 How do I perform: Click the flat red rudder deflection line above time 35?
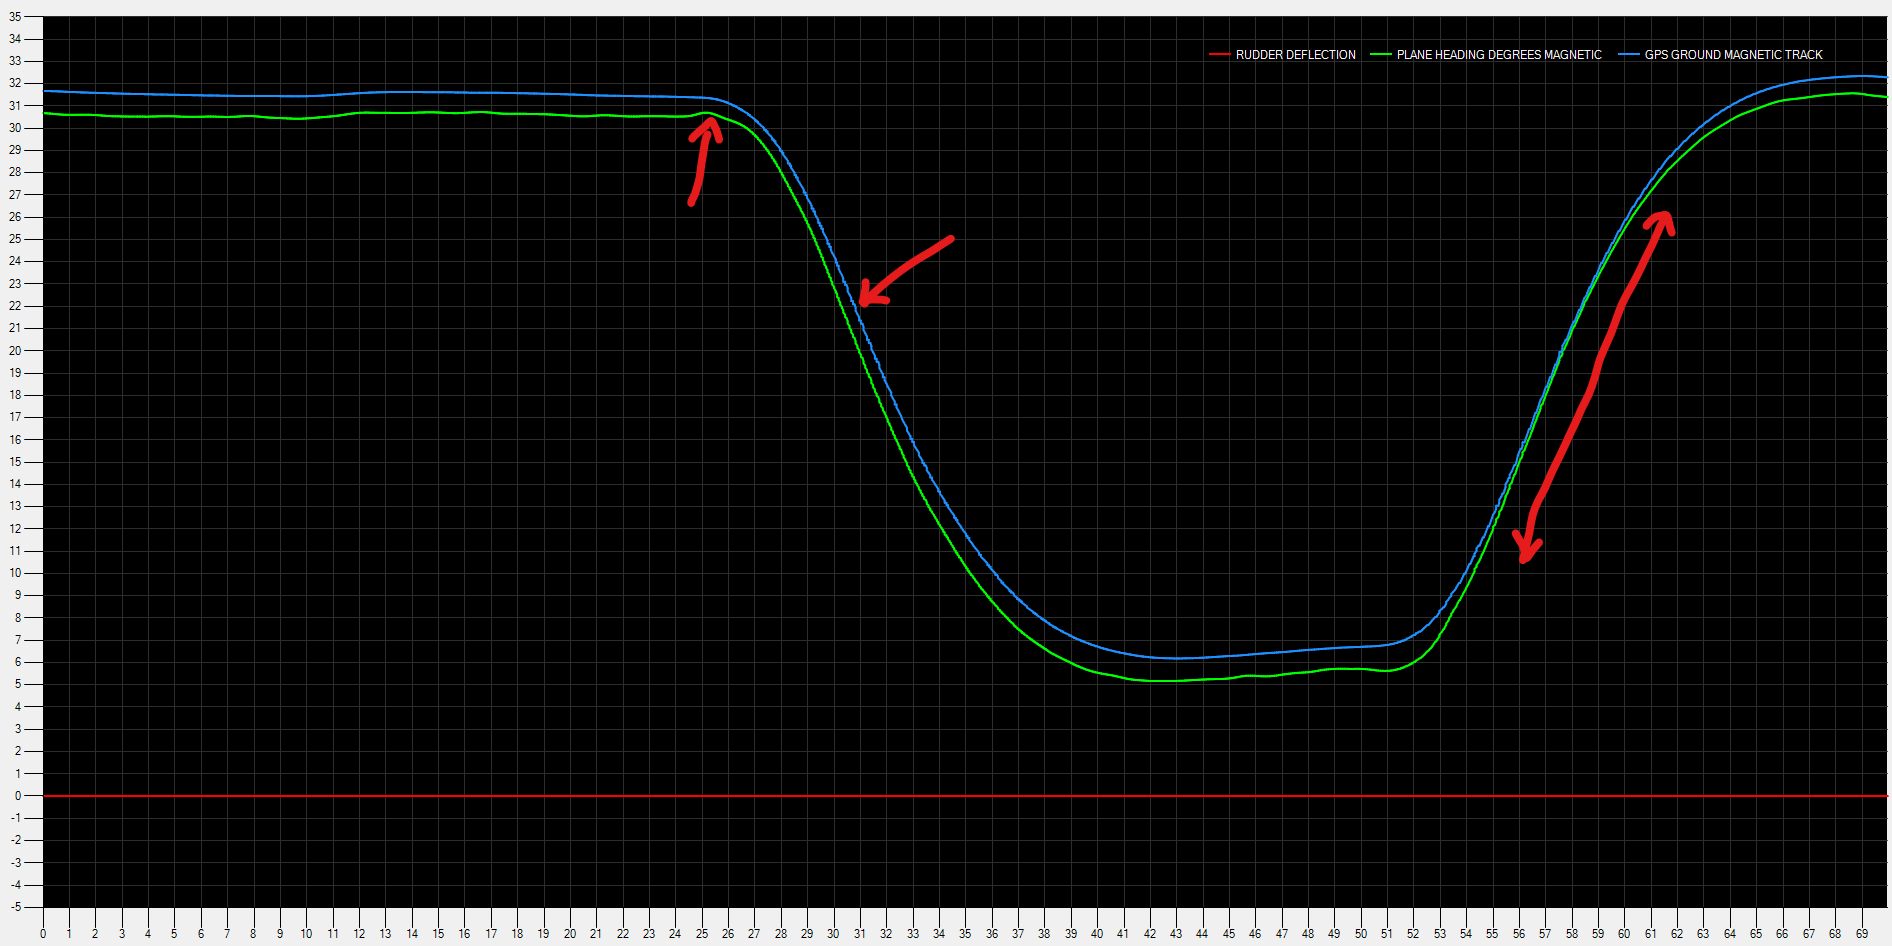click(965, 796)
